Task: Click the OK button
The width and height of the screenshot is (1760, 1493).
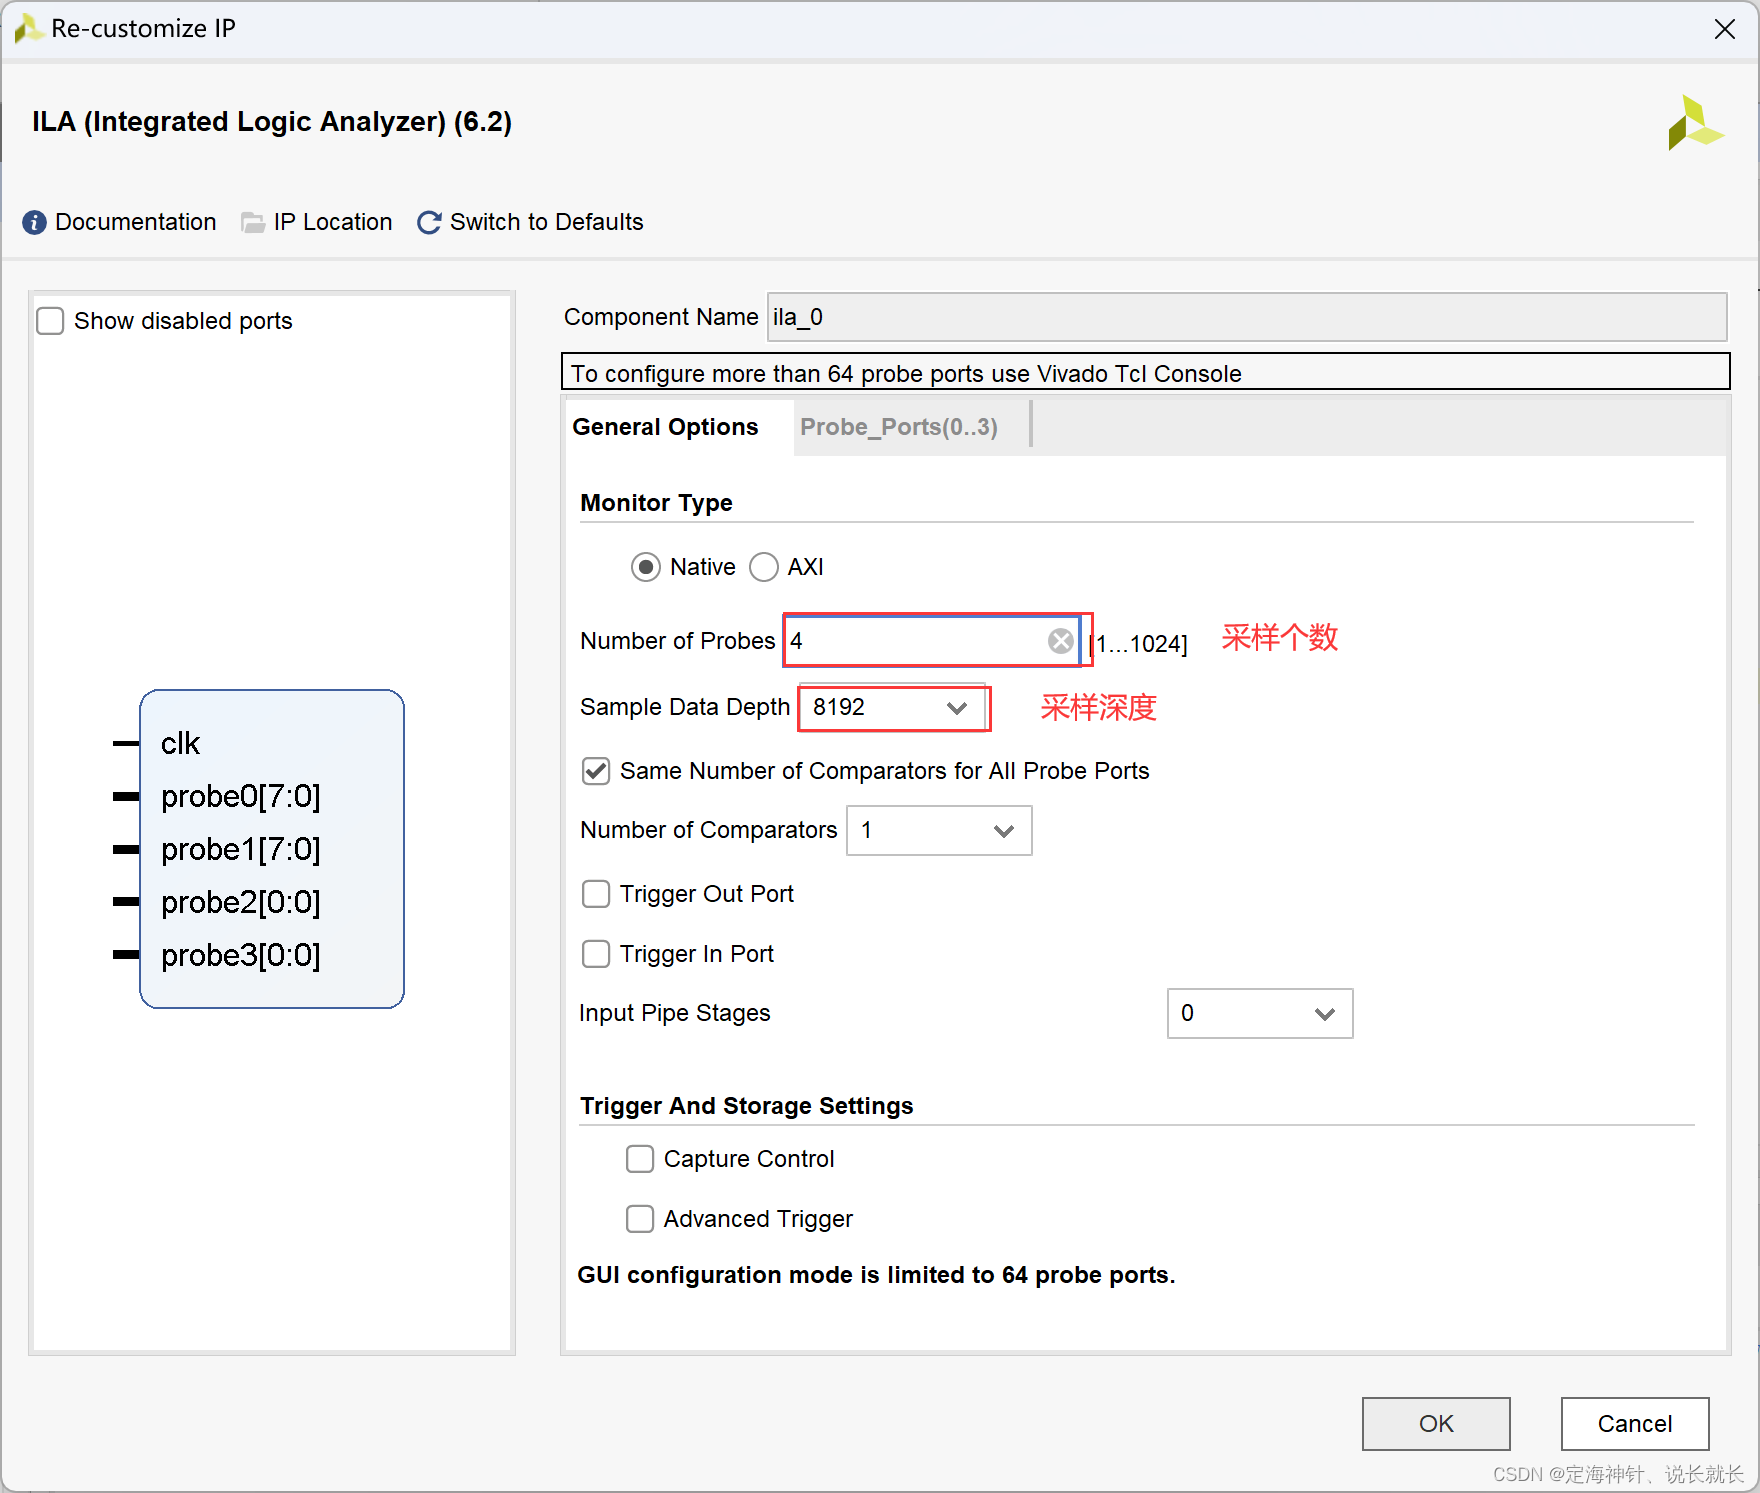Action: tap(1436, 1424)
